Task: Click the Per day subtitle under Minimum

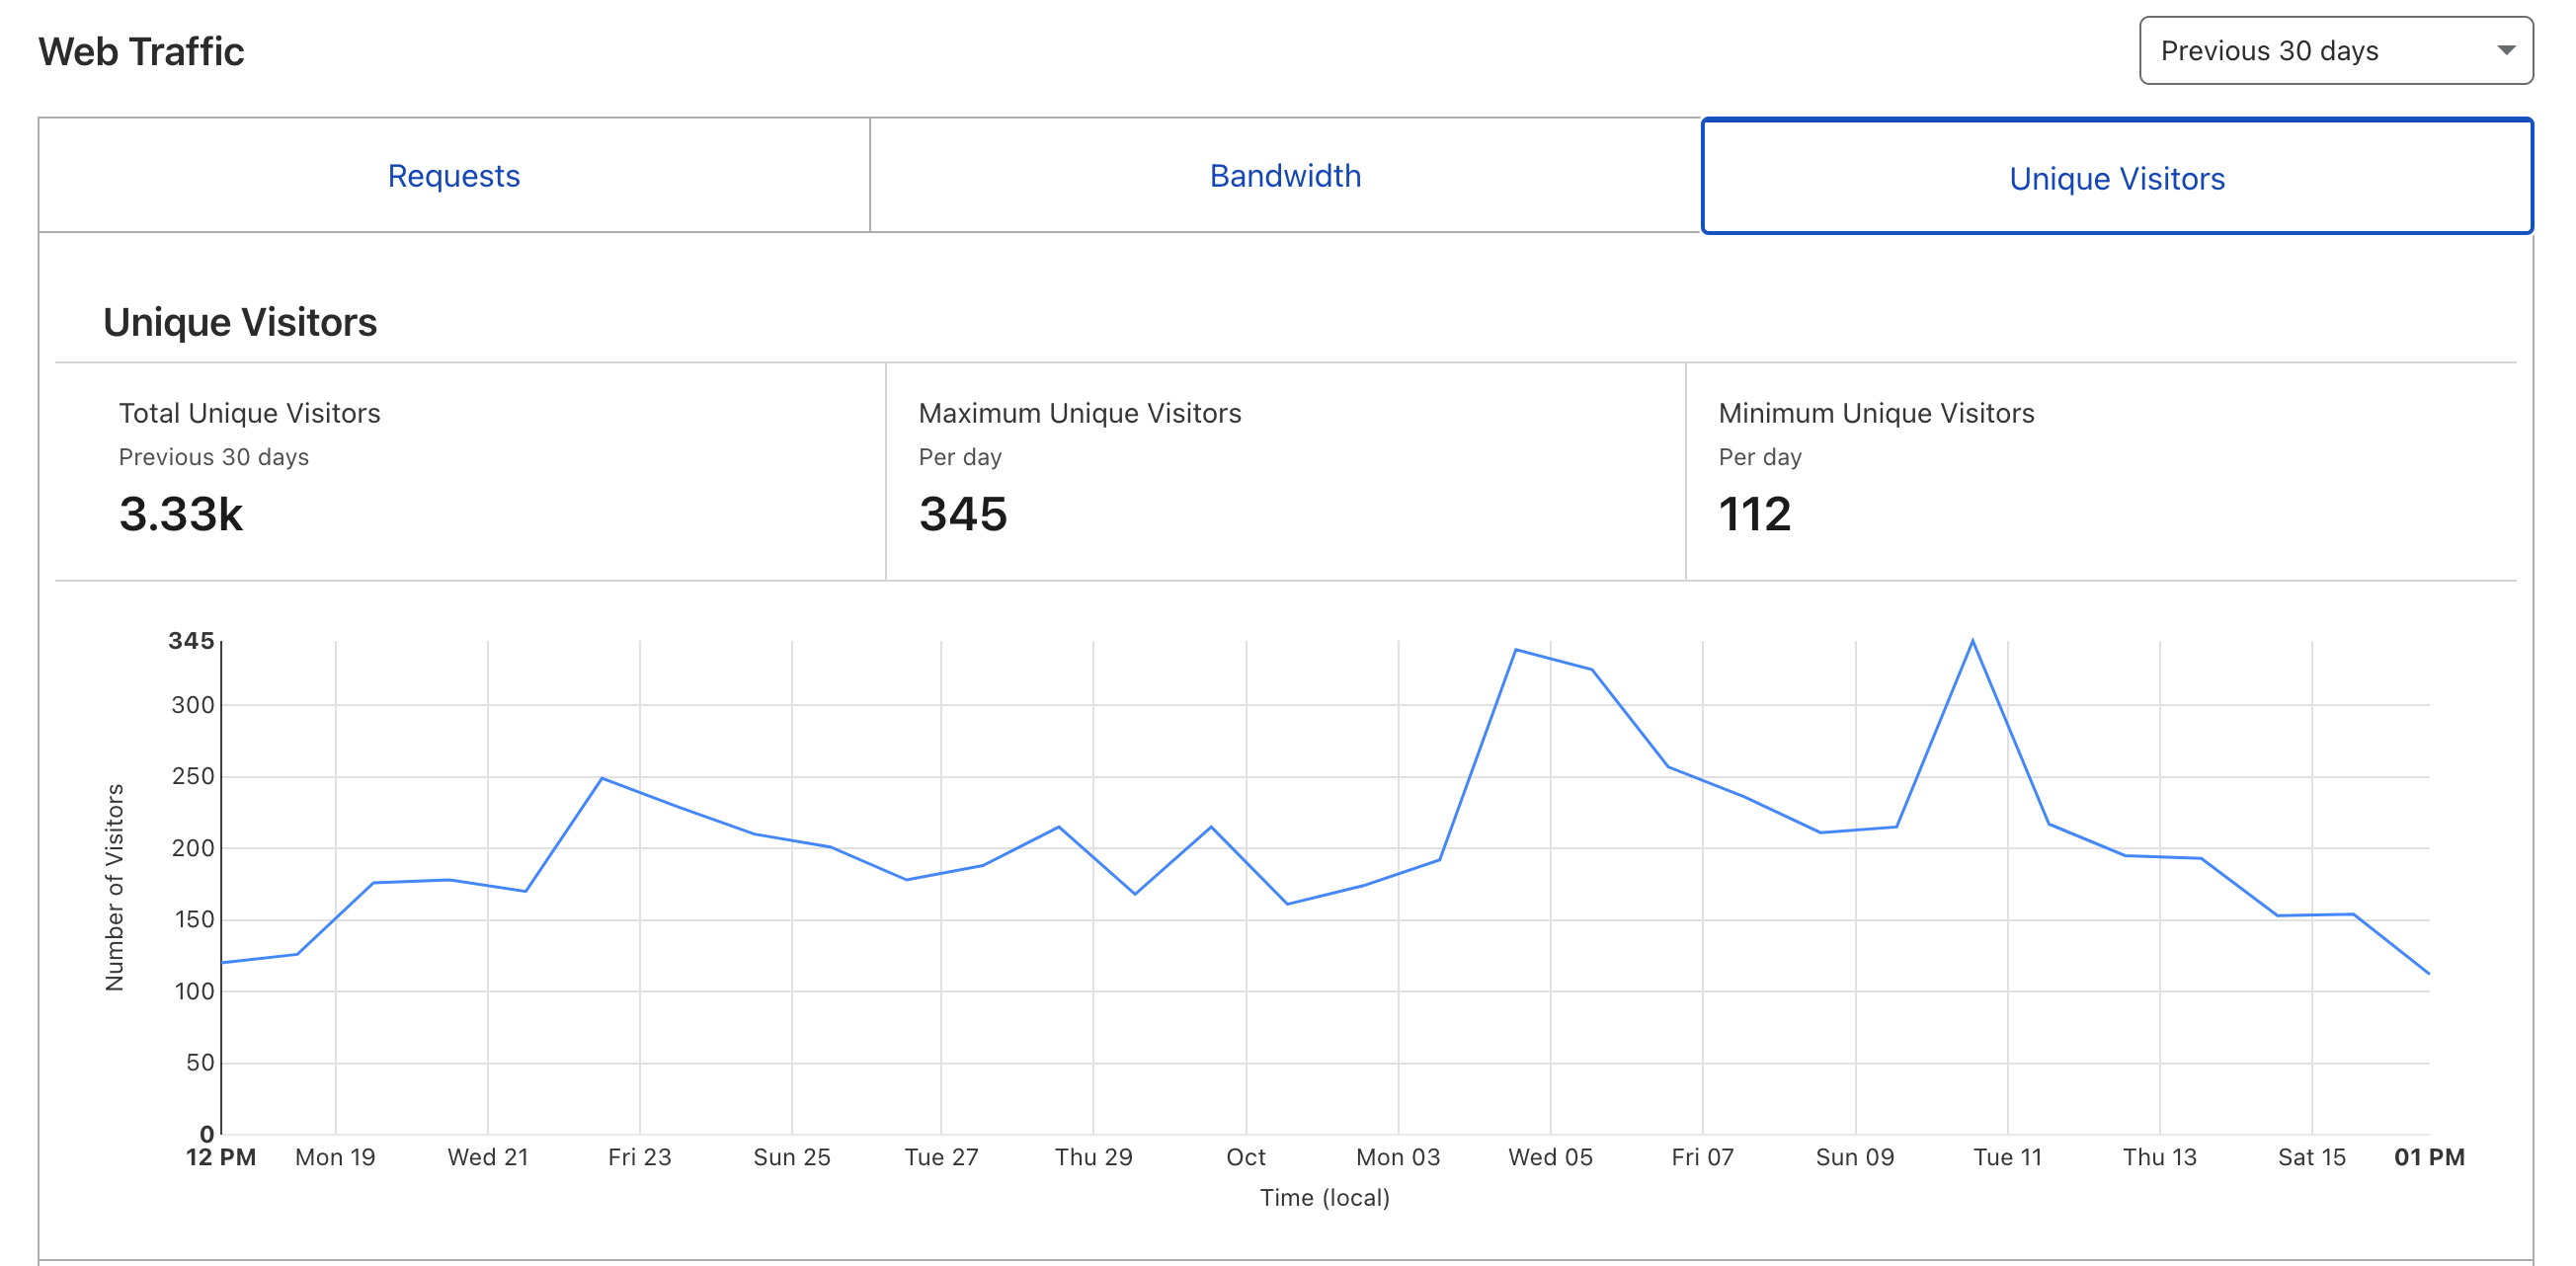Action: pyautogui.click(x=1760, y=457)
